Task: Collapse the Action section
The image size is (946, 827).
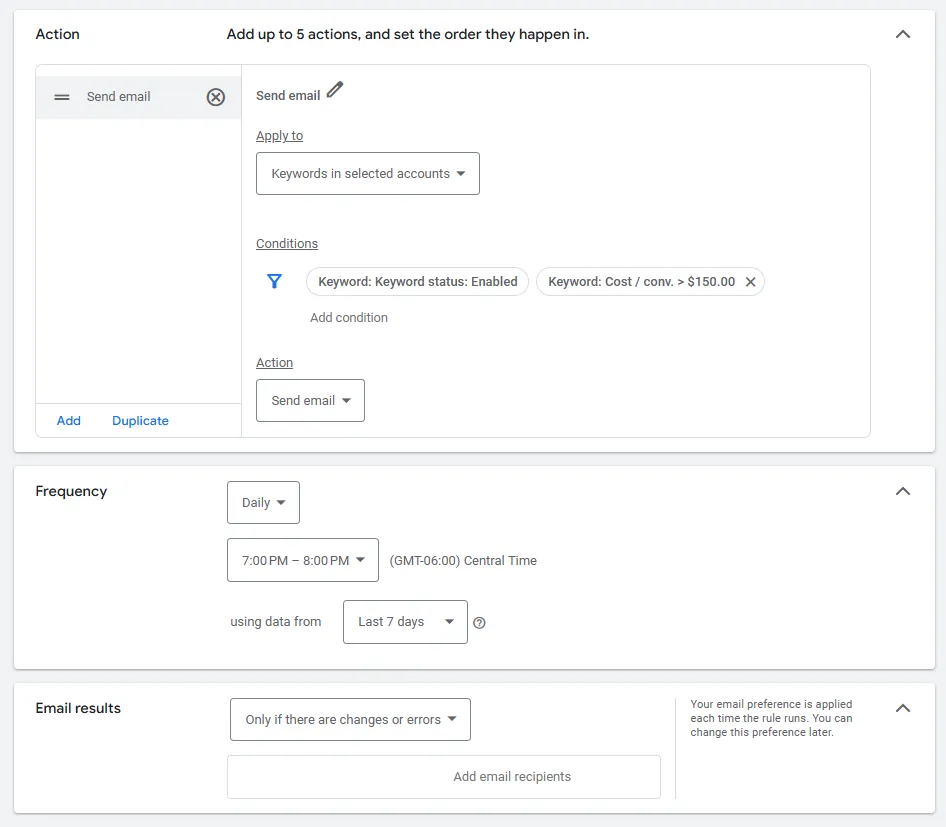Action: 903,33
